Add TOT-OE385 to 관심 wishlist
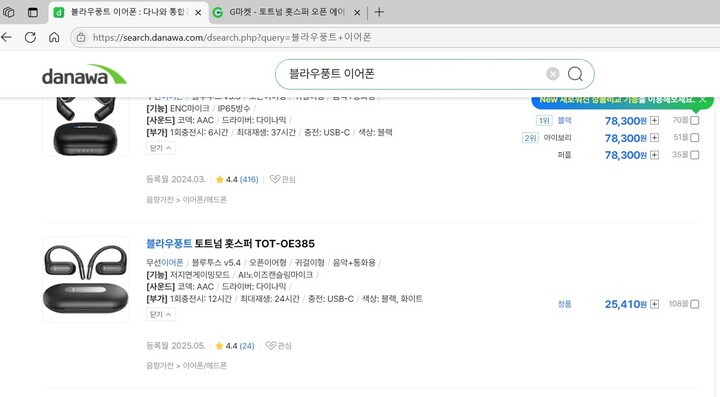 pos(279,346)
